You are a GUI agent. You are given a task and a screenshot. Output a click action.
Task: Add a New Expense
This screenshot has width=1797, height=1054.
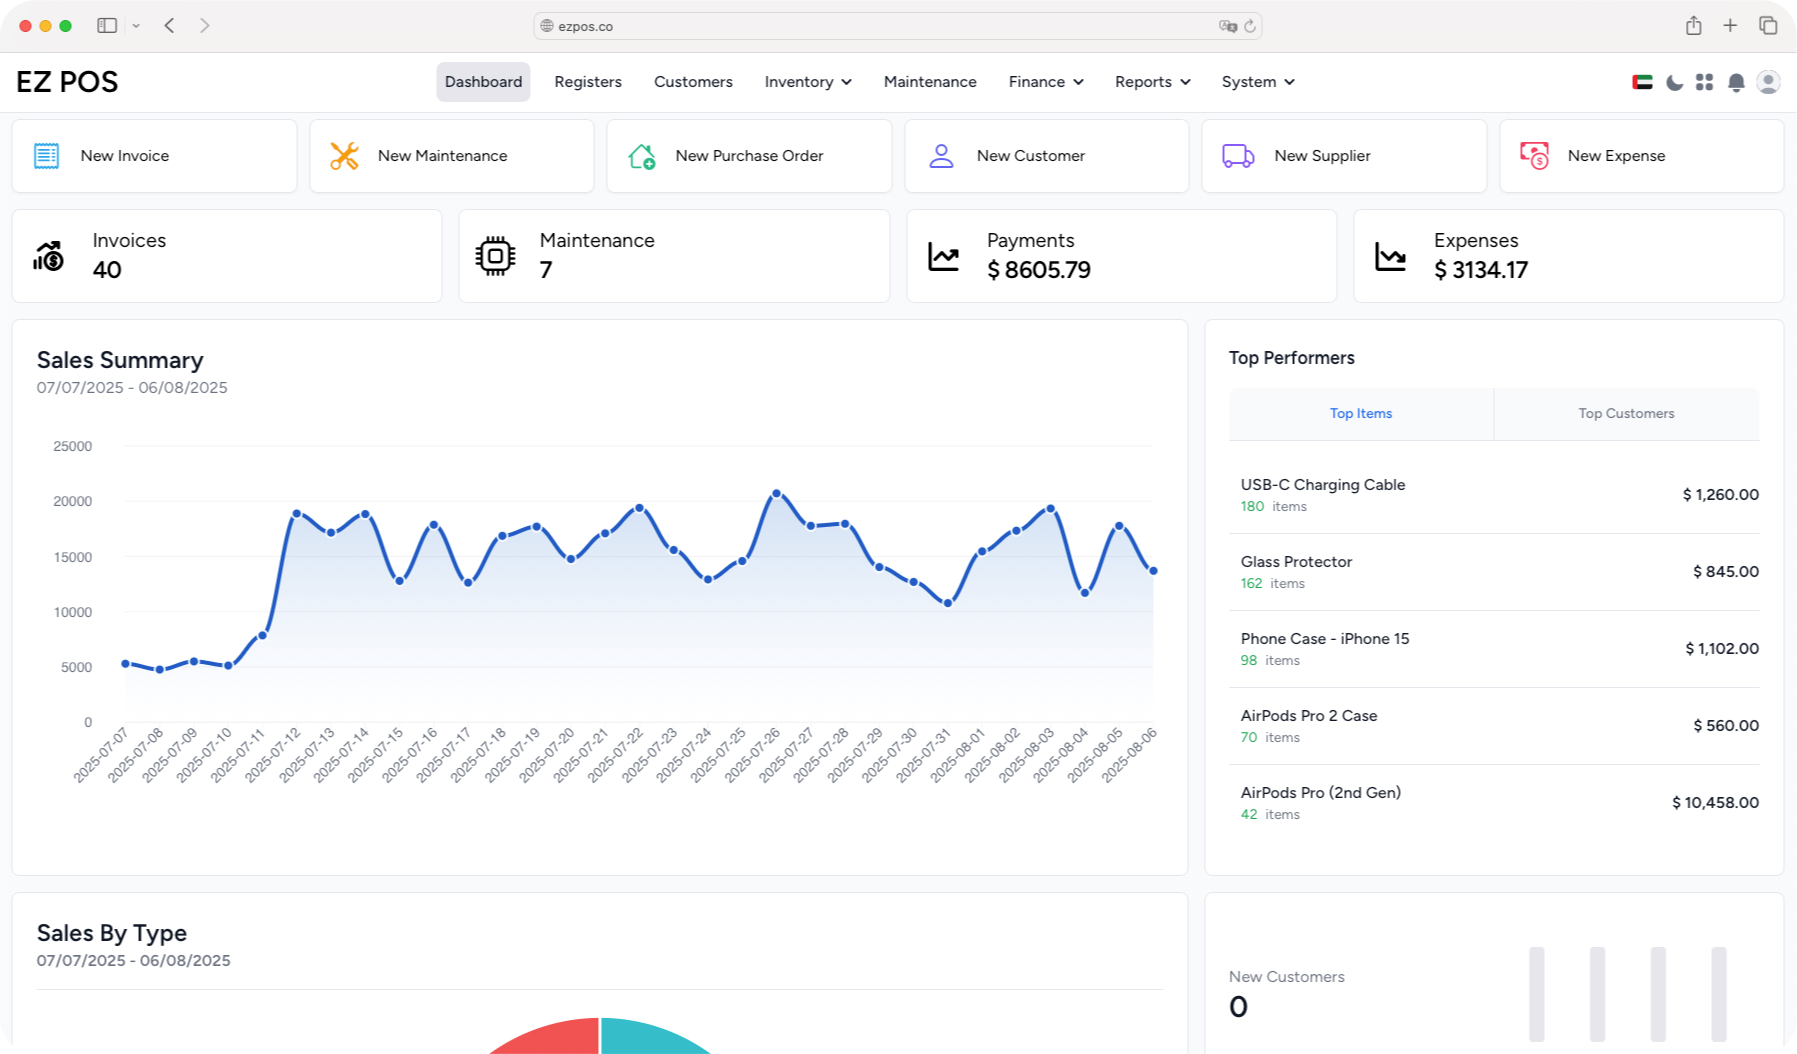1642,156
